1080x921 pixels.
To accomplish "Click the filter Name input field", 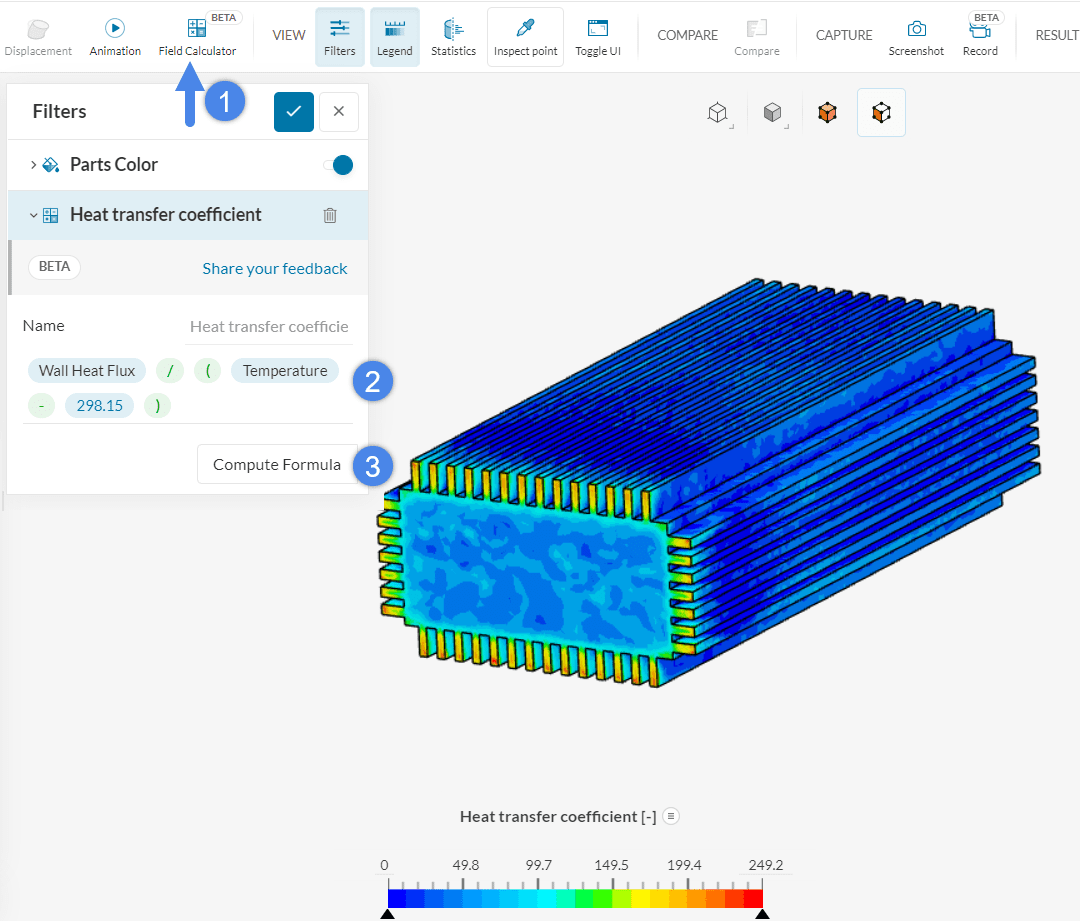I will [268, 326].
